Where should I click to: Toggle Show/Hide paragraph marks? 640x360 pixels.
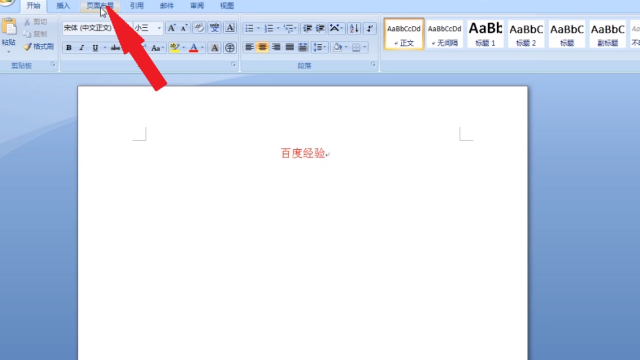(369, 28)
